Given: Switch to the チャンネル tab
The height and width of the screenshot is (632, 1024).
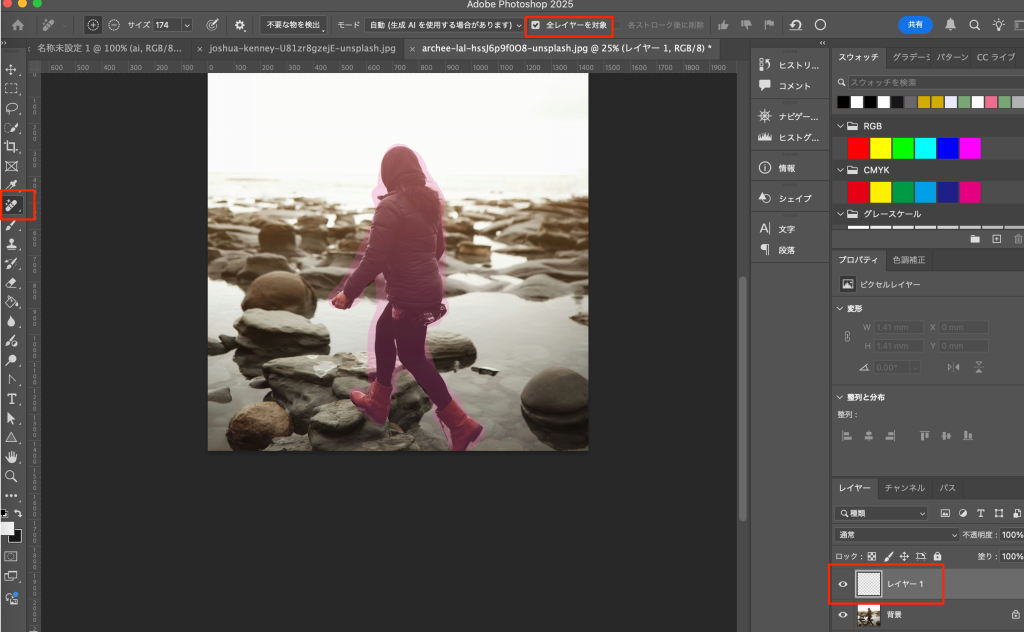Looking at the screenshot, I should (x=904, y=488).
